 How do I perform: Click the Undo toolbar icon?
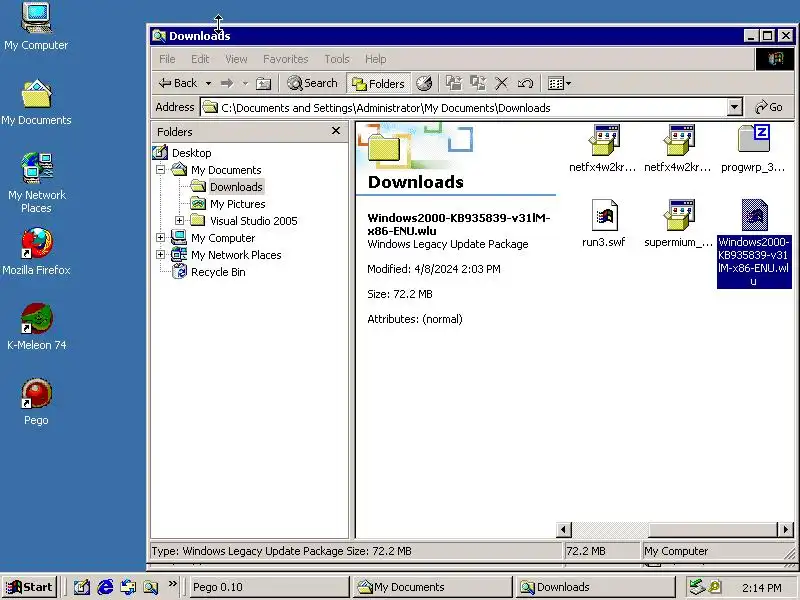coord(525,83)
